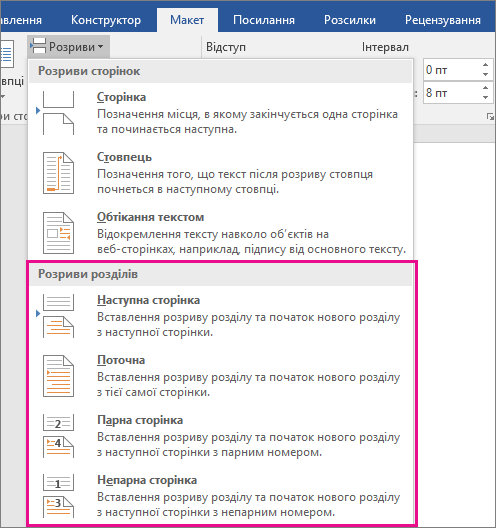Increase the 0 пт spacing value
This screenshot has height=528, width=496.
(485, 65)
